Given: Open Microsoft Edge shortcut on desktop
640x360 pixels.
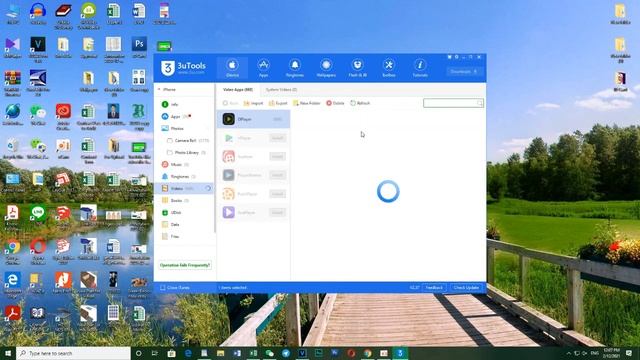Looking at the screenshot, I should (13, 283).
